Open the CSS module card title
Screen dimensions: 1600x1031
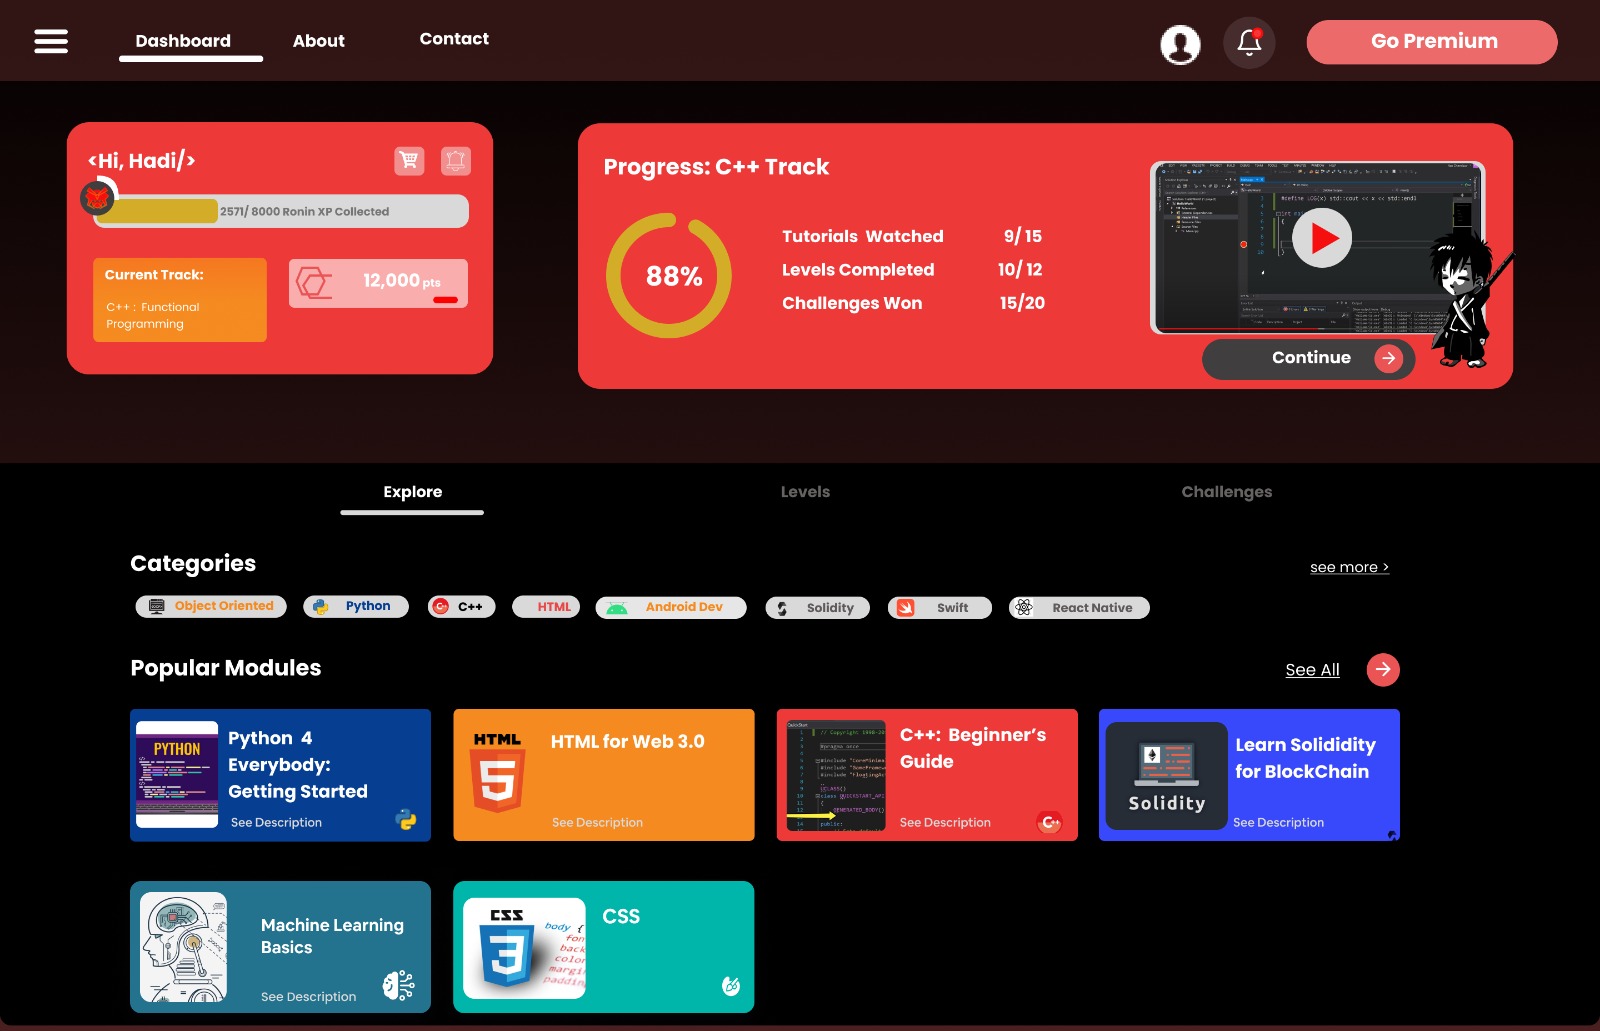(621, 917)
